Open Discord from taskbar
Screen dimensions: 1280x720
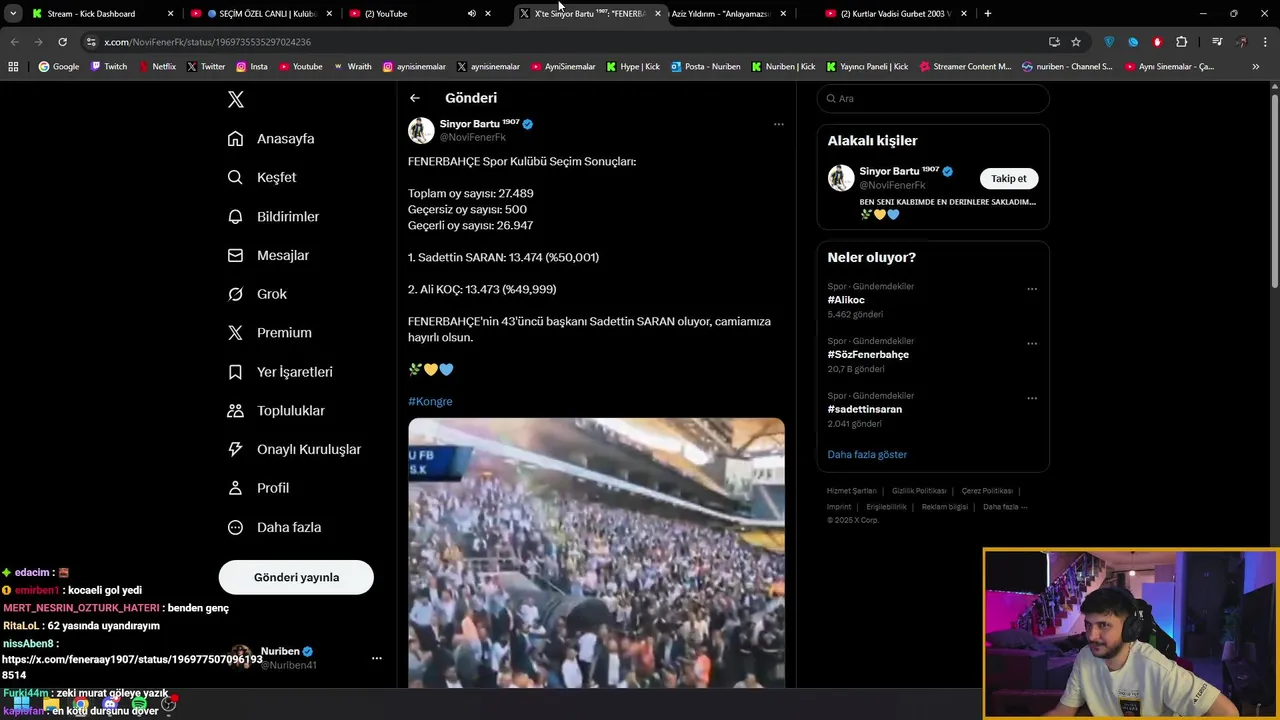coord(110,704)
